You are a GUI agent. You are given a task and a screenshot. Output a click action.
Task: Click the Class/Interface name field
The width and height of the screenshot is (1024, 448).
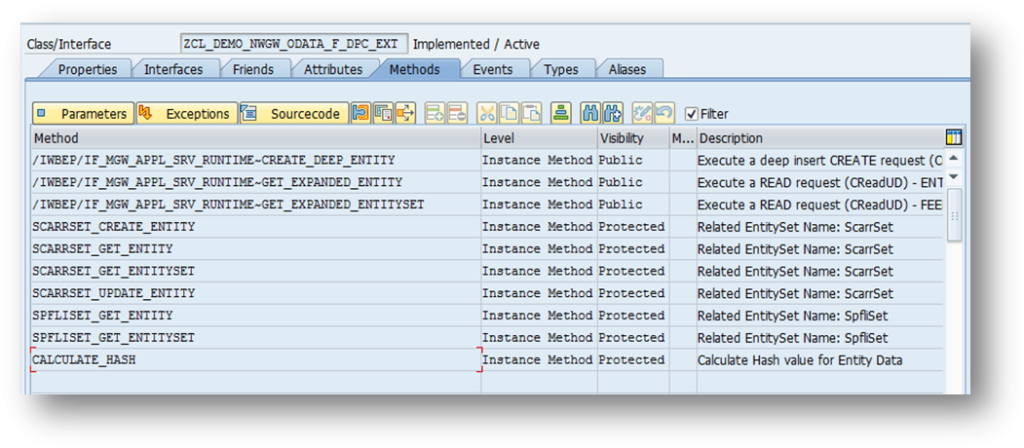295,44
